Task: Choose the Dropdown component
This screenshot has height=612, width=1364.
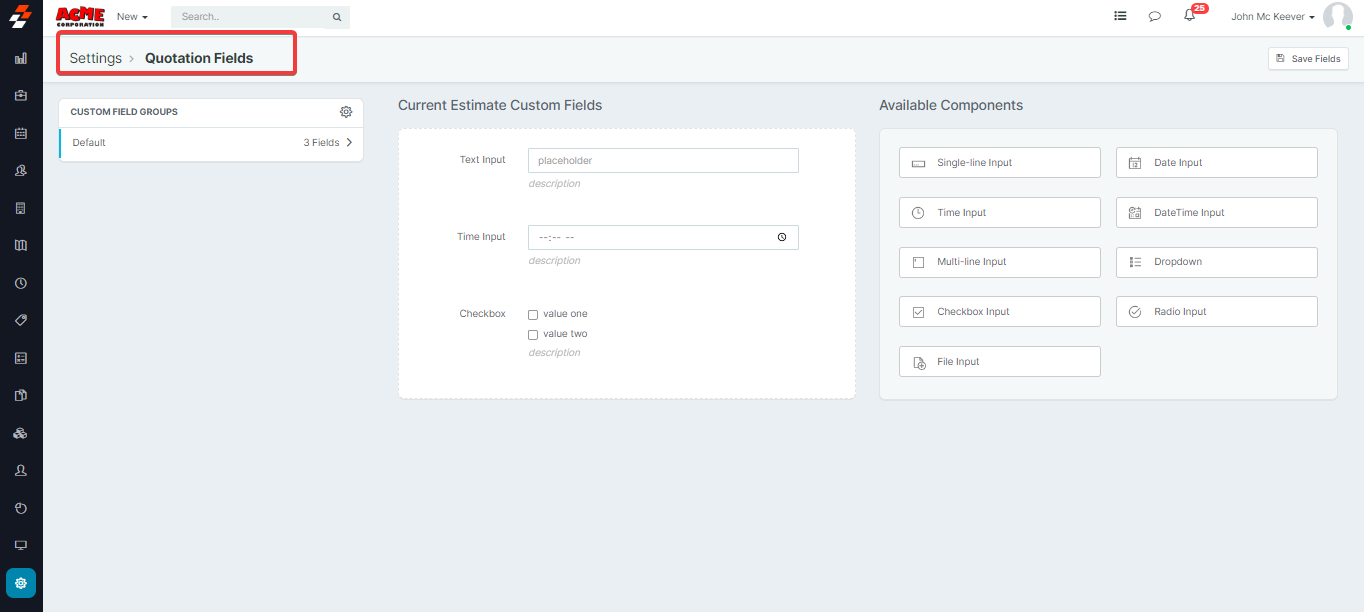Action: pyautogui.click(x=1216, y=262)
